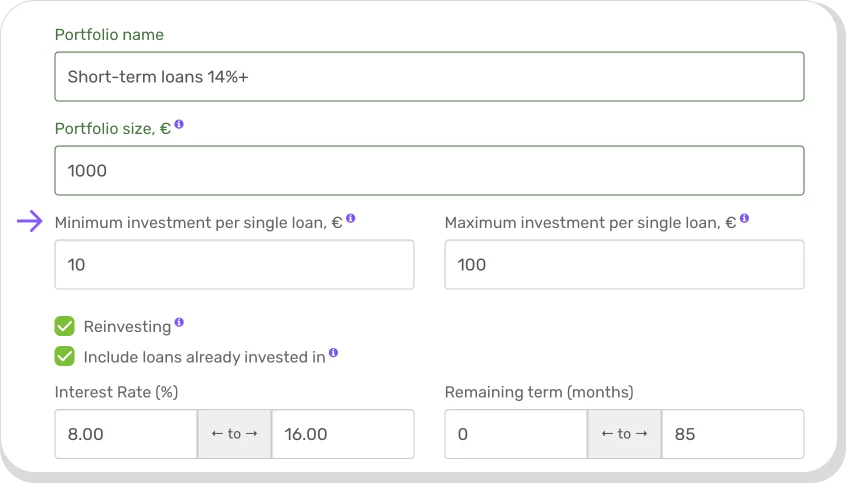
Task: Open info tooltip for Maximum investment per loan
Action: [744, 219]
